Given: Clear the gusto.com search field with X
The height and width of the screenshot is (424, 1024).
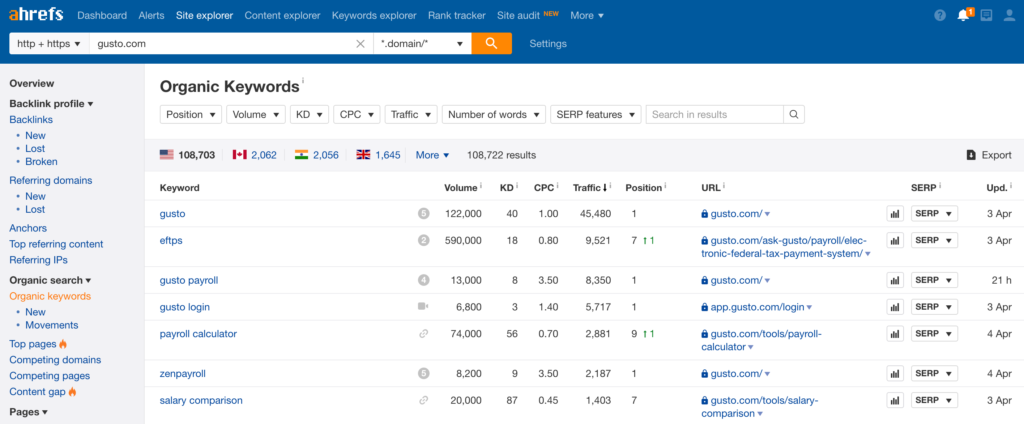Looking at the screenshot, I should (360, 44).
